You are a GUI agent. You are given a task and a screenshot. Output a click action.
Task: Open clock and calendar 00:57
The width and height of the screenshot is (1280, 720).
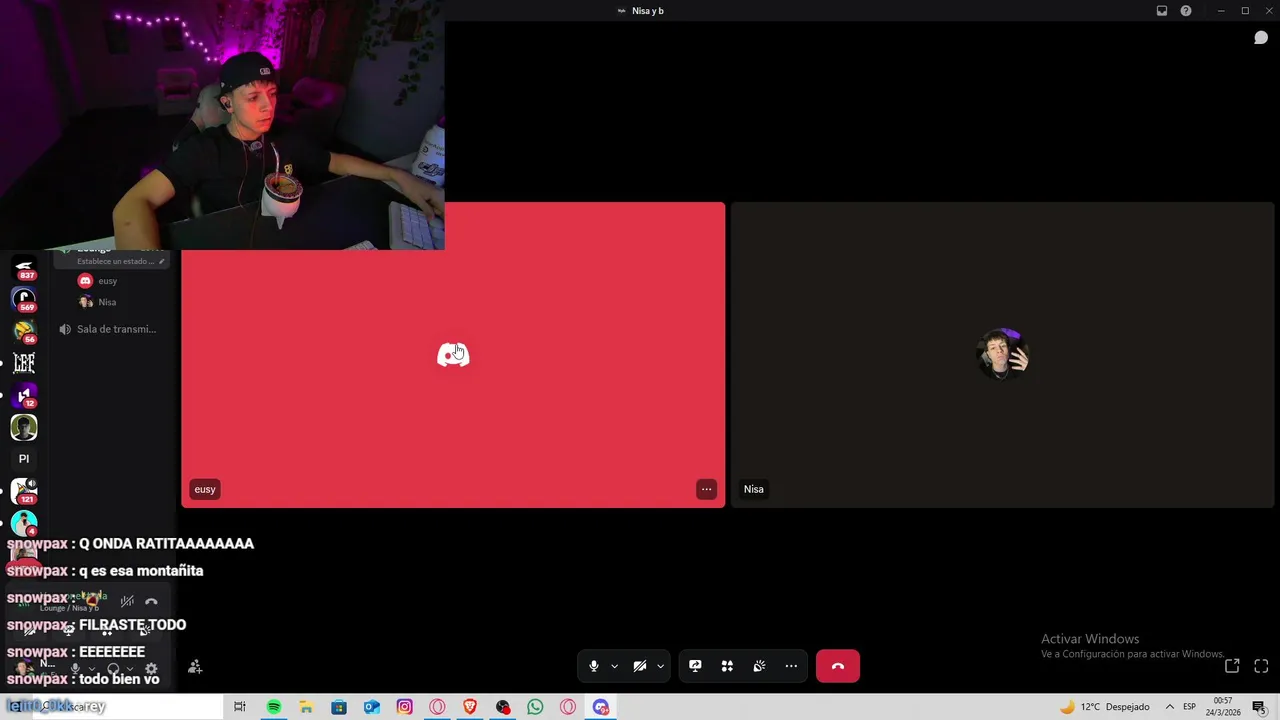[x=1223, y=707]
